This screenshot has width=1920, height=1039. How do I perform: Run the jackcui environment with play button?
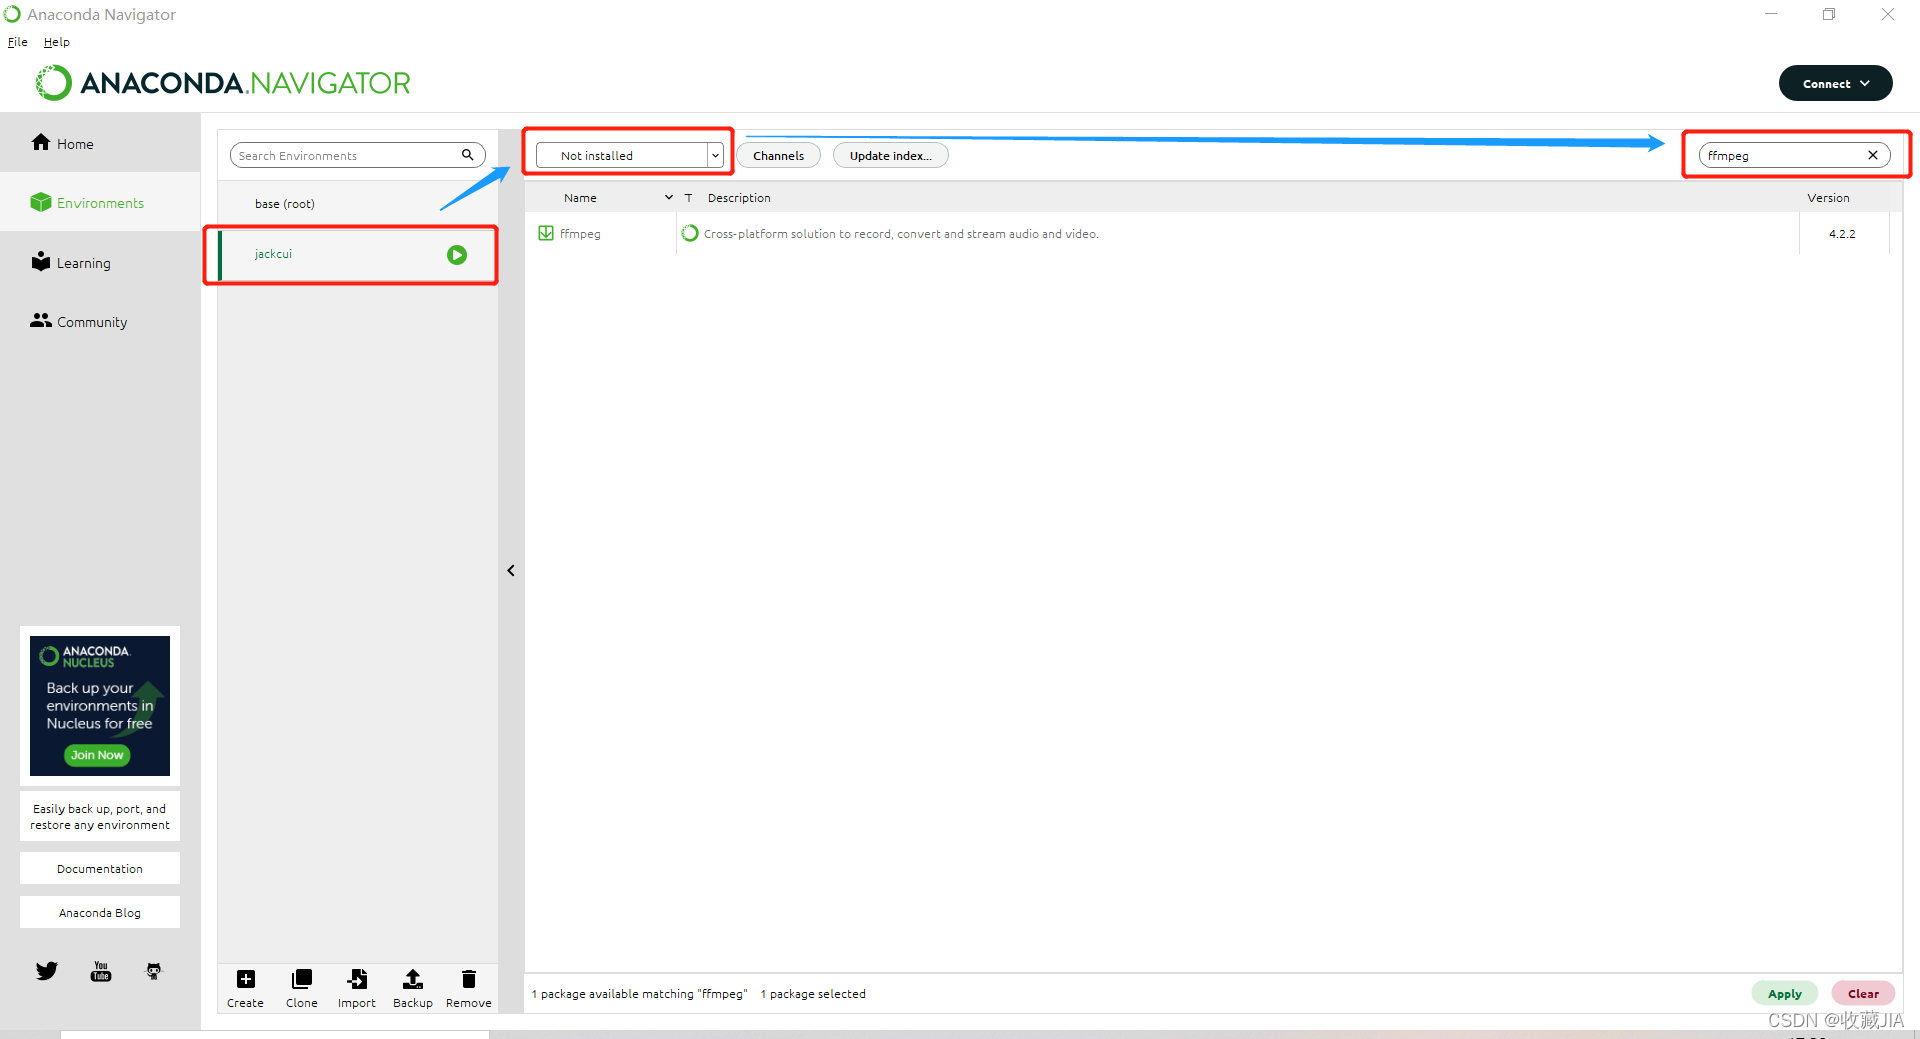[457, 255]
